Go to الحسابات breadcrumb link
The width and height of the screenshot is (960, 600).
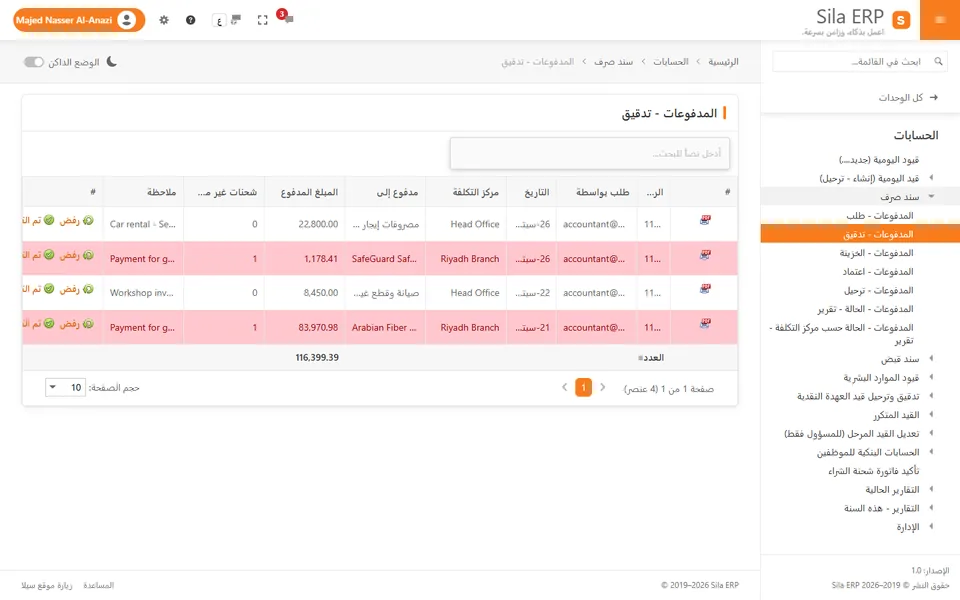(x=670, y=62)
